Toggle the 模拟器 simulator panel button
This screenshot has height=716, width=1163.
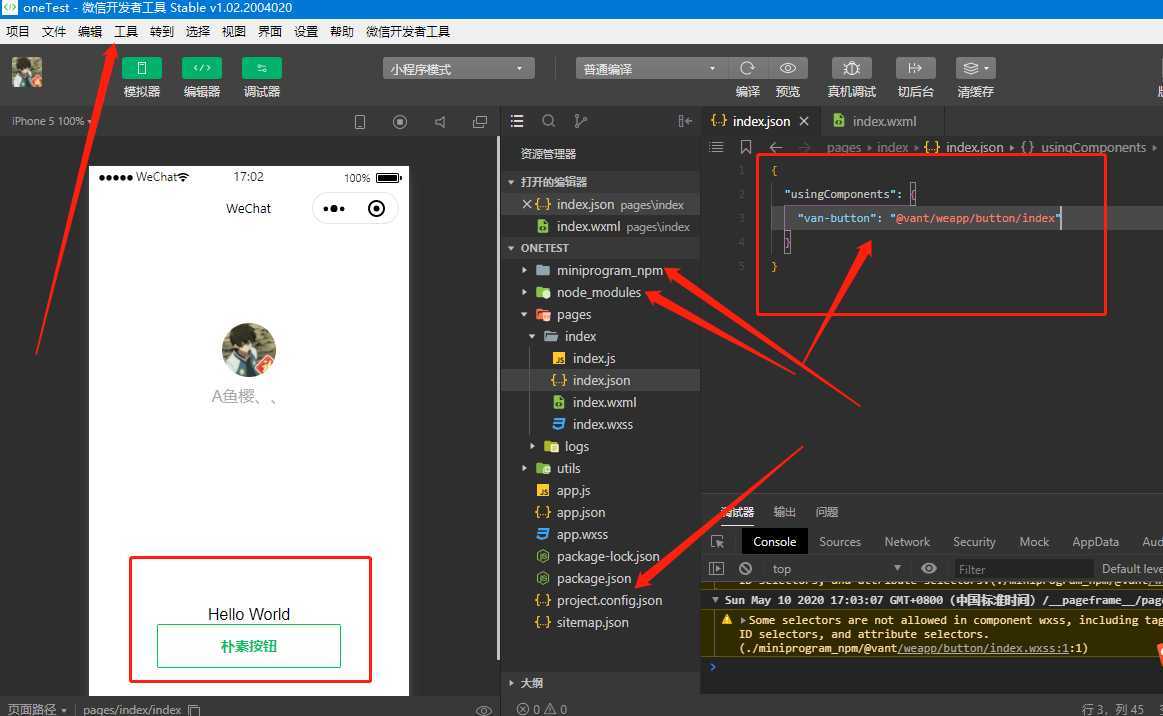(x=142, y=68)
